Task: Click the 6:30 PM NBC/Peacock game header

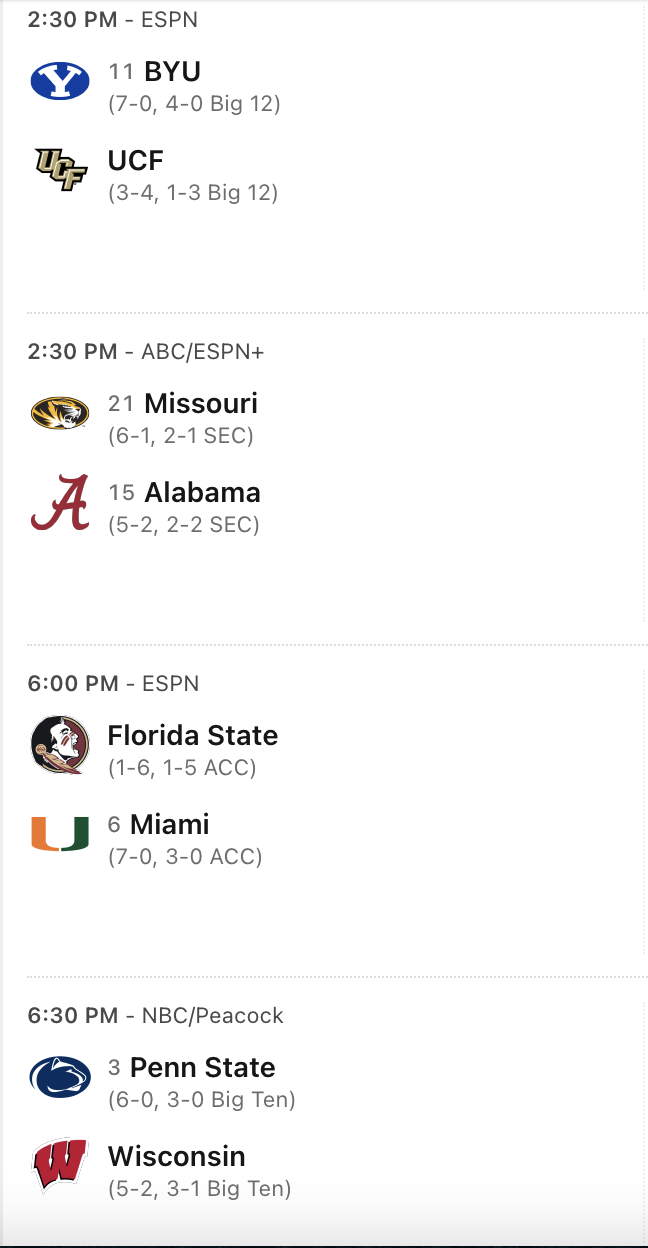Action: click(155, 1016)
